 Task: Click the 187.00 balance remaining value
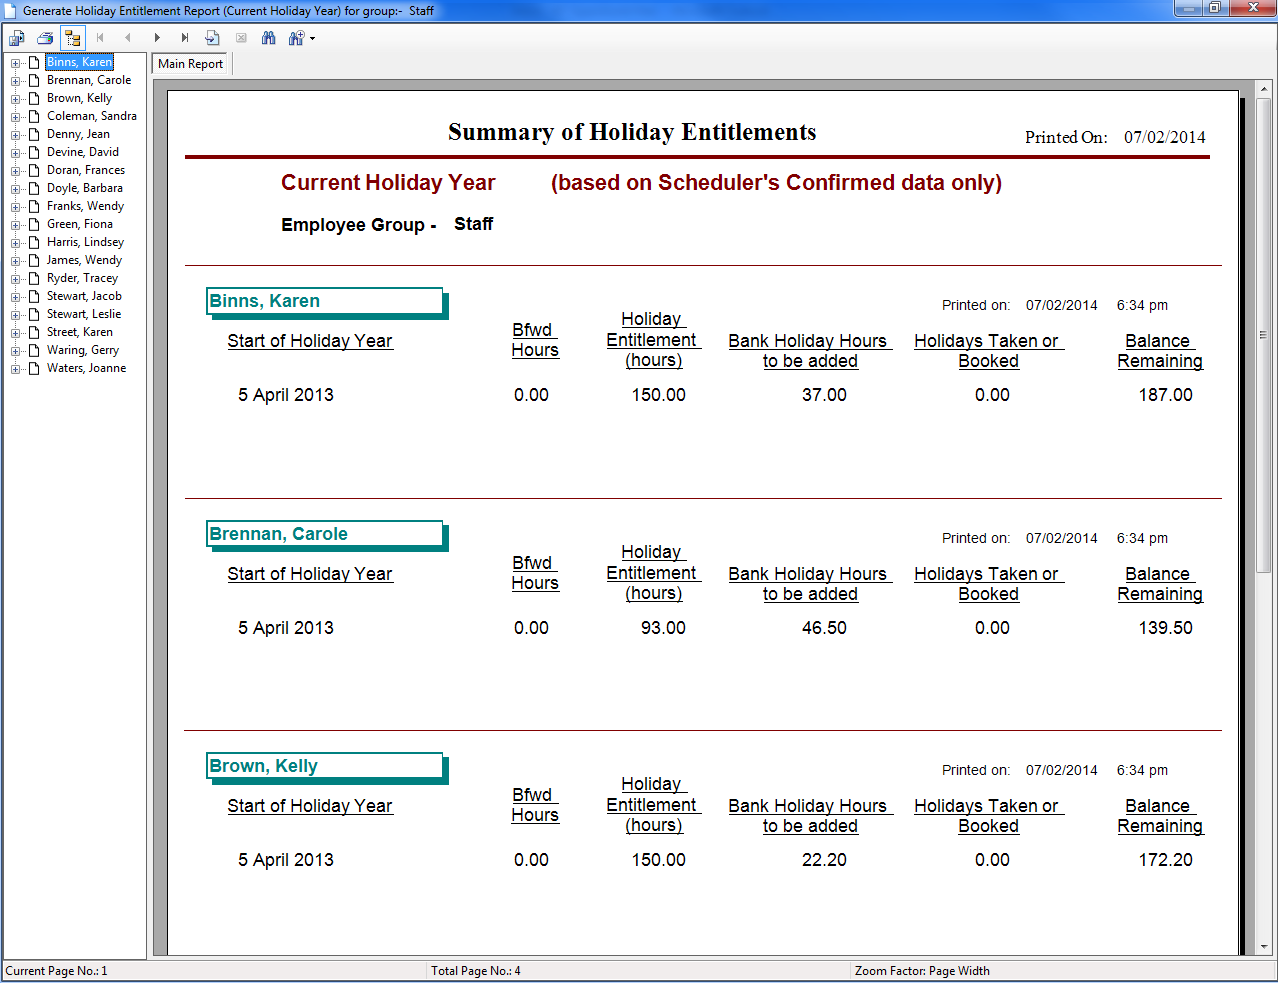(1166, 395)
